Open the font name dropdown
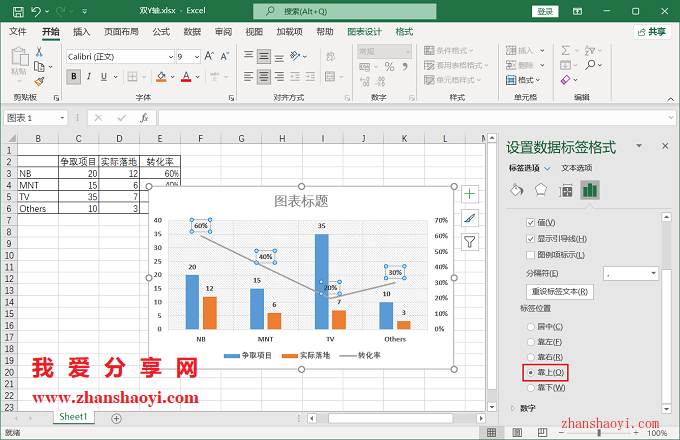This screenshot has height=440, width=680. point(170,57)
